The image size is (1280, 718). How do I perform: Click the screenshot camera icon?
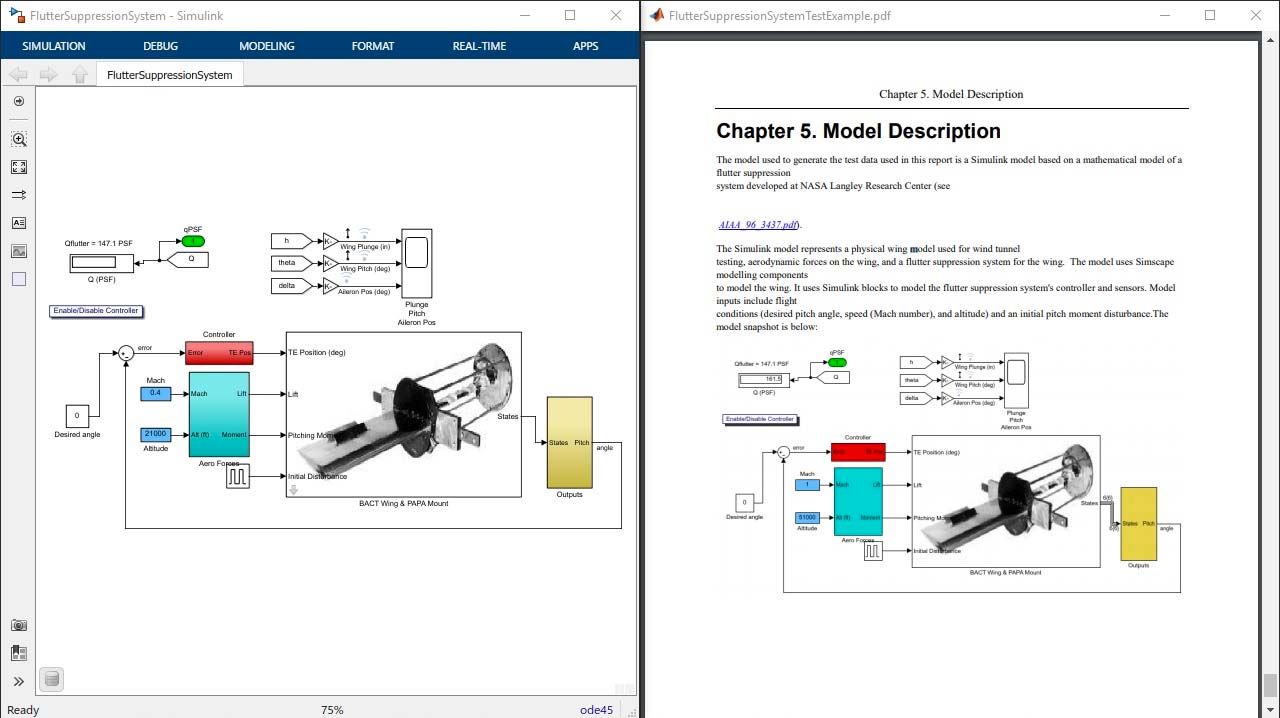19,625
